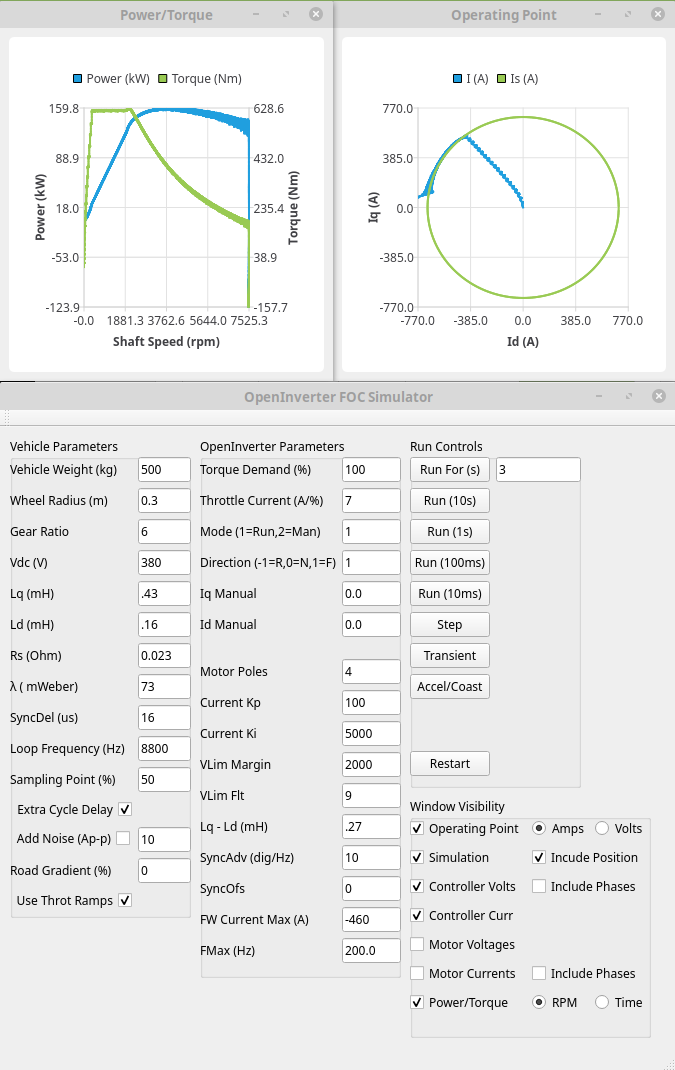The image size is (675, 1070).
Task: Click the SyncAdv (dig/Hz) field
Action: (371, 857)
